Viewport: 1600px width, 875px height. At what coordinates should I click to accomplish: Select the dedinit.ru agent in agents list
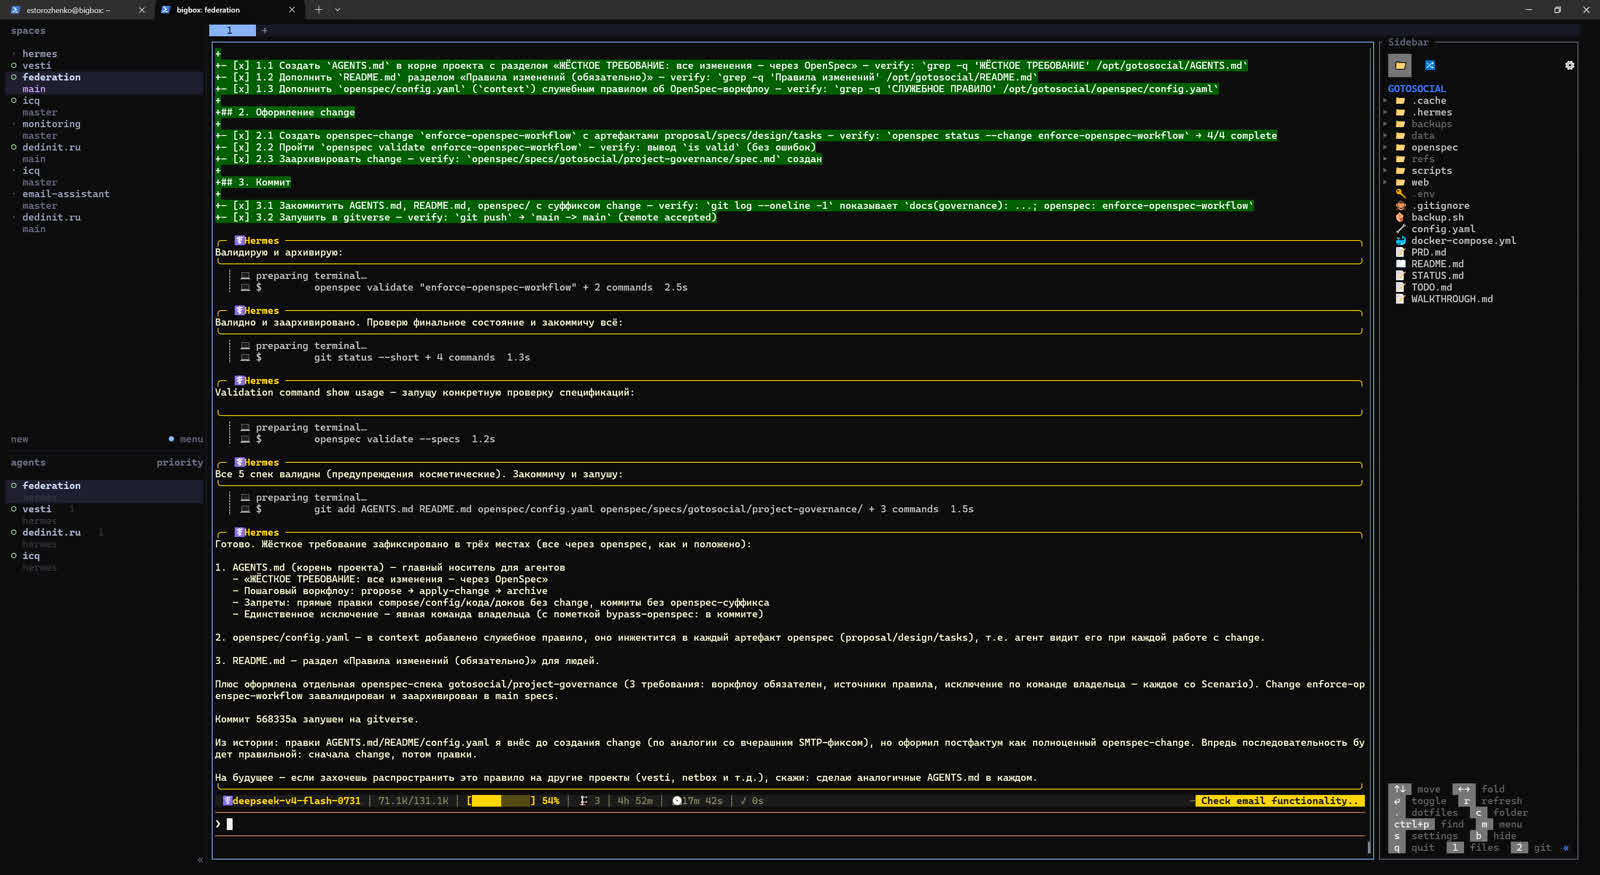(x=52, y=533)
